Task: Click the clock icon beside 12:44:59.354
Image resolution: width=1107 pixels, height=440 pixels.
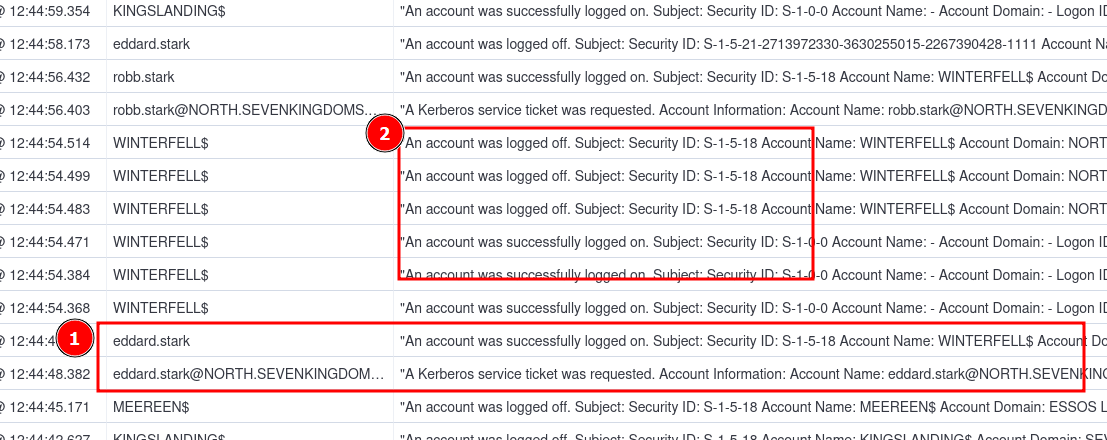Action: pyautogui.click(x=2, y=11)
